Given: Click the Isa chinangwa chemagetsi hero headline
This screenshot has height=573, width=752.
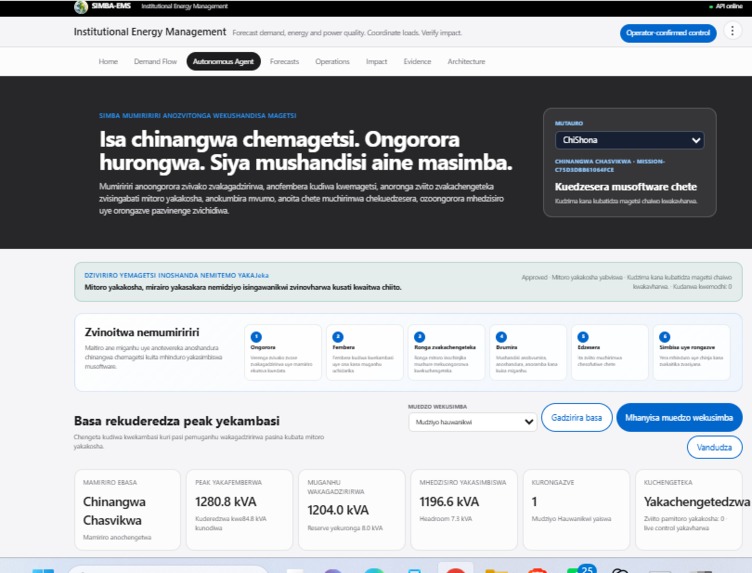Looking at the screenshot, I should (x=306, y=151).
